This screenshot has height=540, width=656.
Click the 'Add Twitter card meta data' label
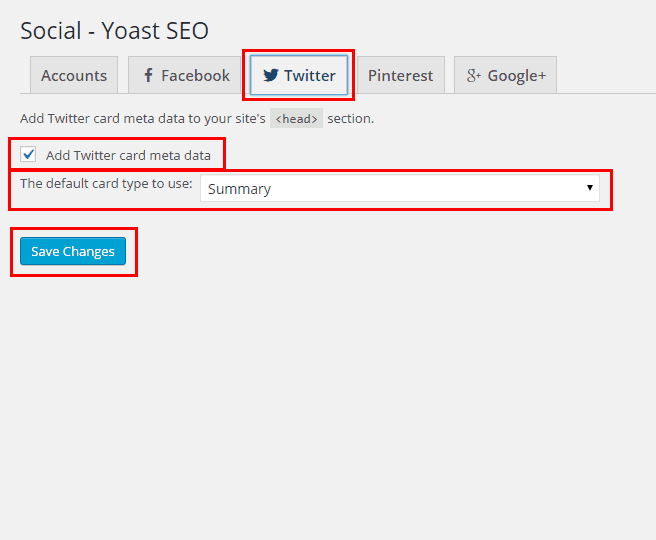click(128, 155)
